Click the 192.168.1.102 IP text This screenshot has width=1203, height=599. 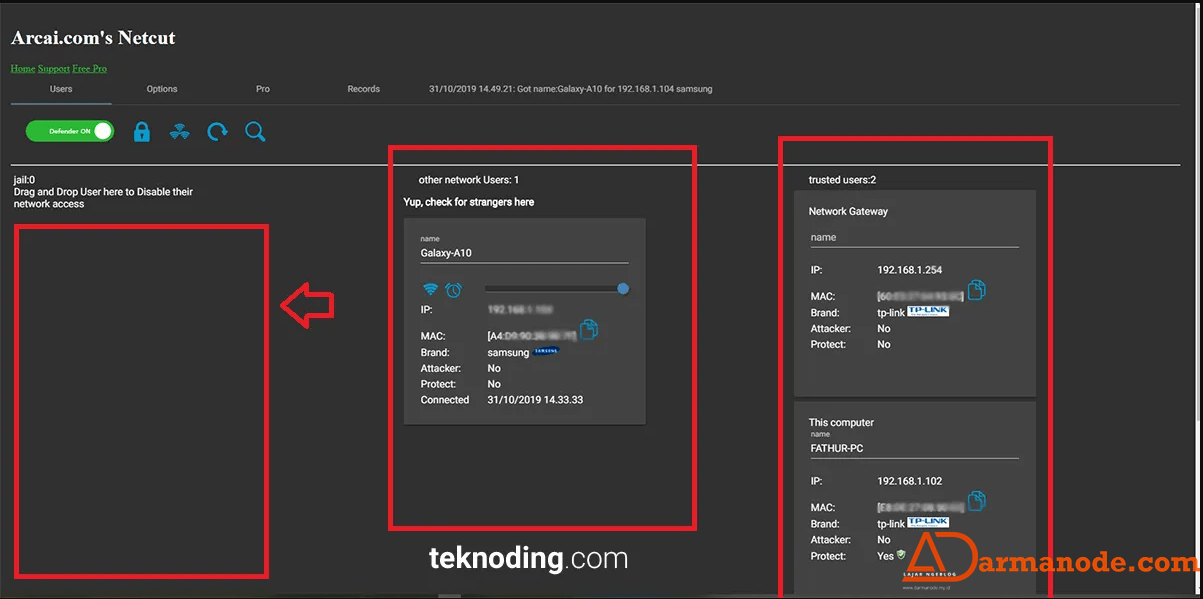point(910,481)
